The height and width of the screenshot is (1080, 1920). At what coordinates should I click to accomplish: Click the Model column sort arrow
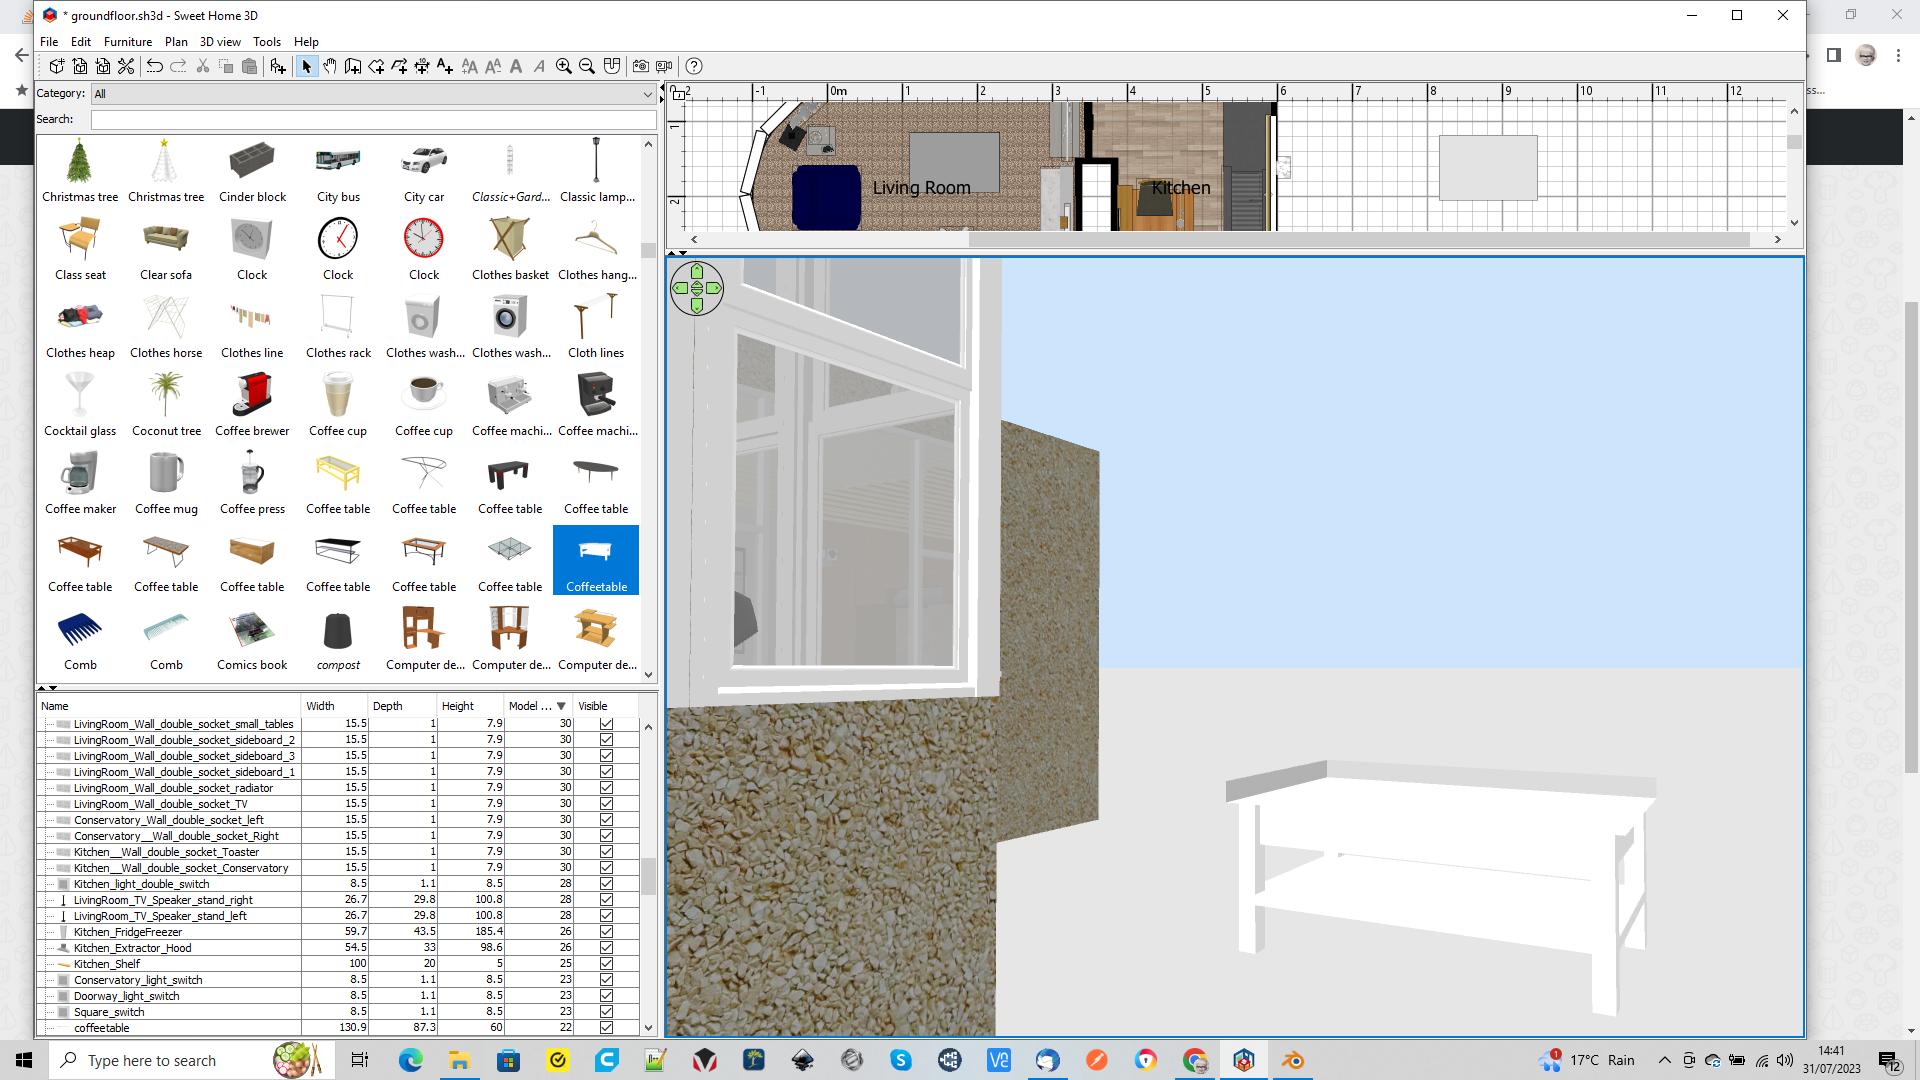561,706
